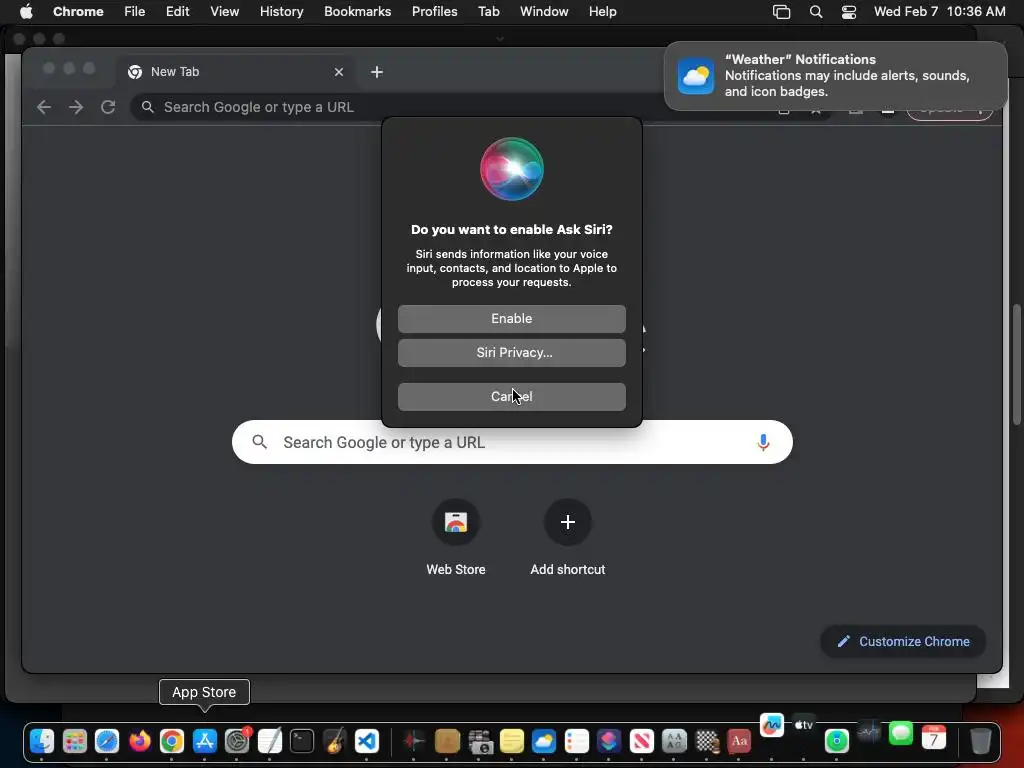1024x768 pixels.
Task: Close the New Tab tab
Action: [x=338, y=72]
